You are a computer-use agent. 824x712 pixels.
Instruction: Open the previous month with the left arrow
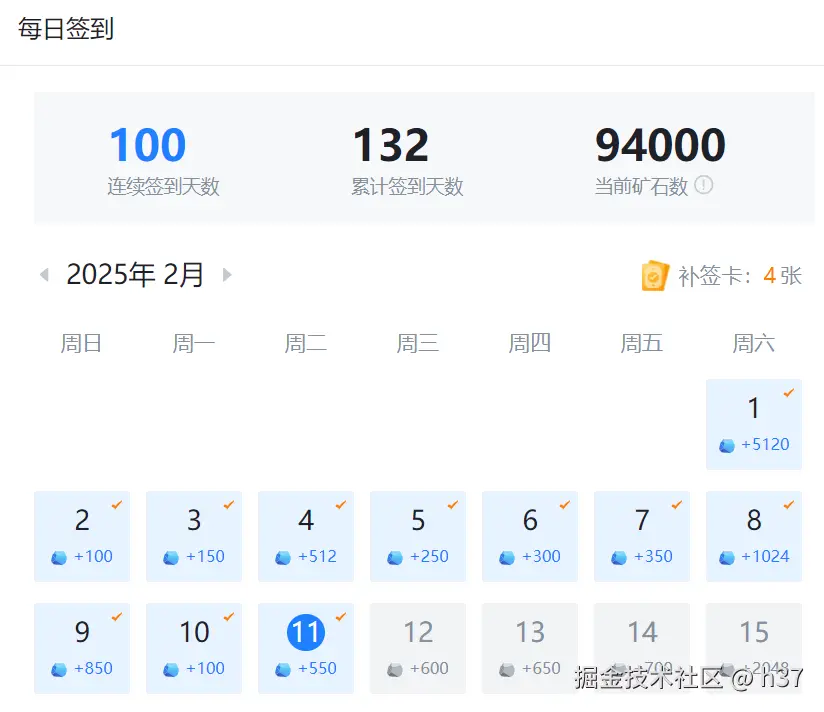click(x=44, y=274)
